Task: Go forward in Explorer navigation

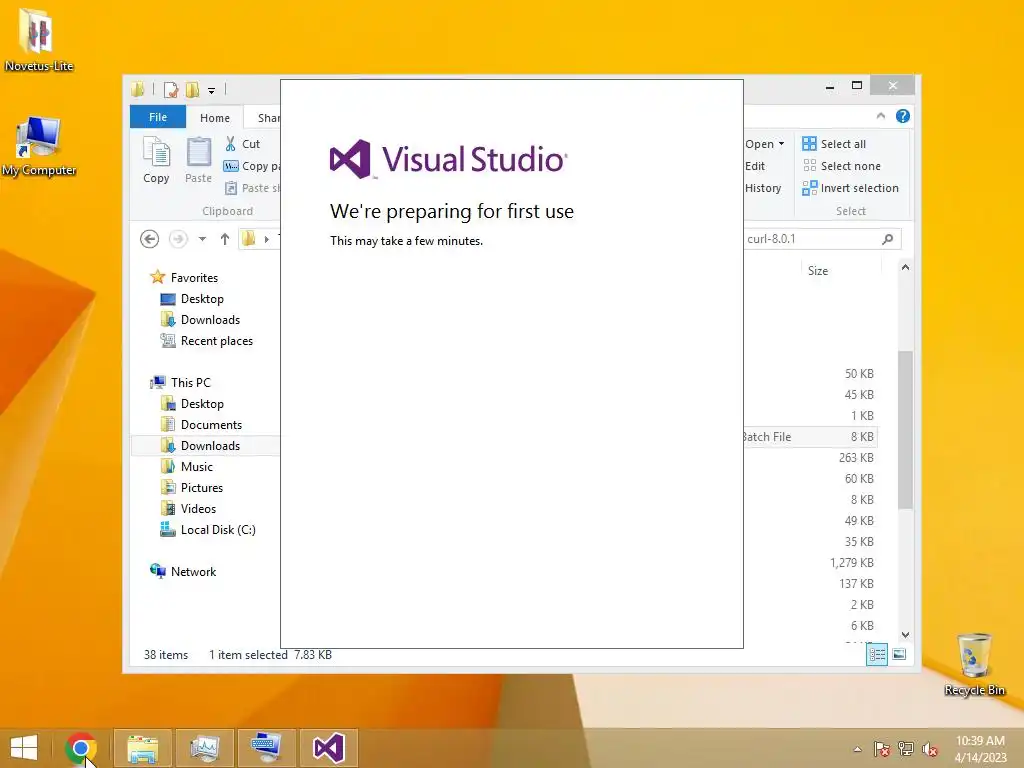Action: tap(178, 239)
